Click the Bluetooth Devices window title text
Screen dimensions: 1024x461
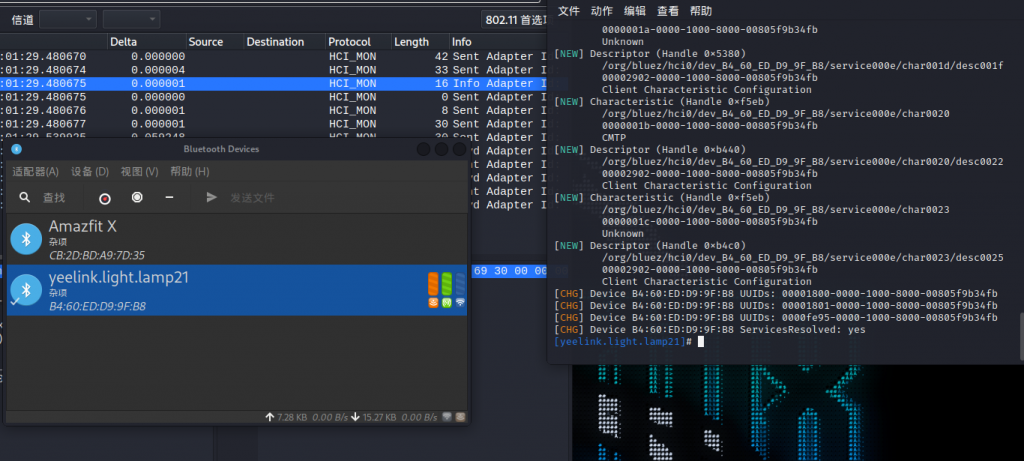(221, 150)
